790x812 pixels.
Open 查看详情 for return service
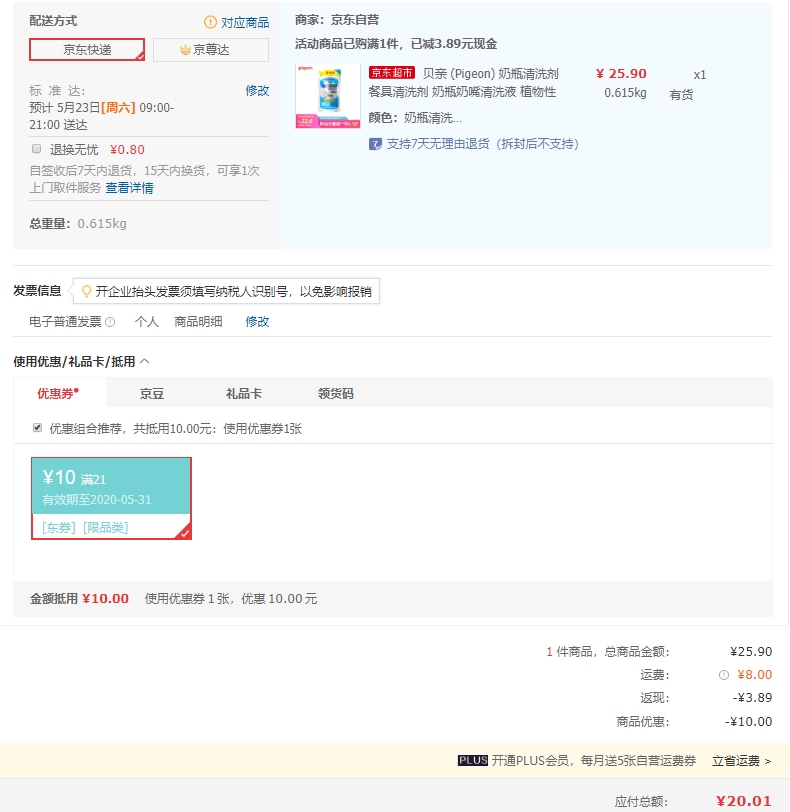129,188
